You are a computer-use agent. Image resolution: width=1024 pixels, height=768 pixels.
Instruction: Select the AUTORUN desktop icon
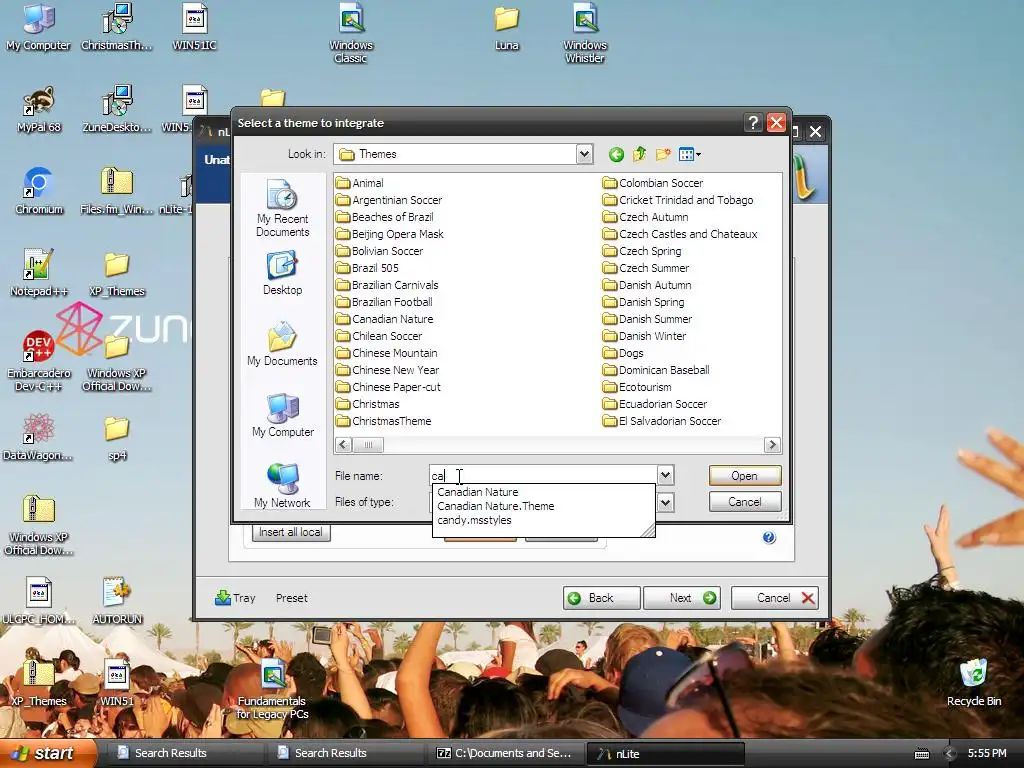coord(117,601)
